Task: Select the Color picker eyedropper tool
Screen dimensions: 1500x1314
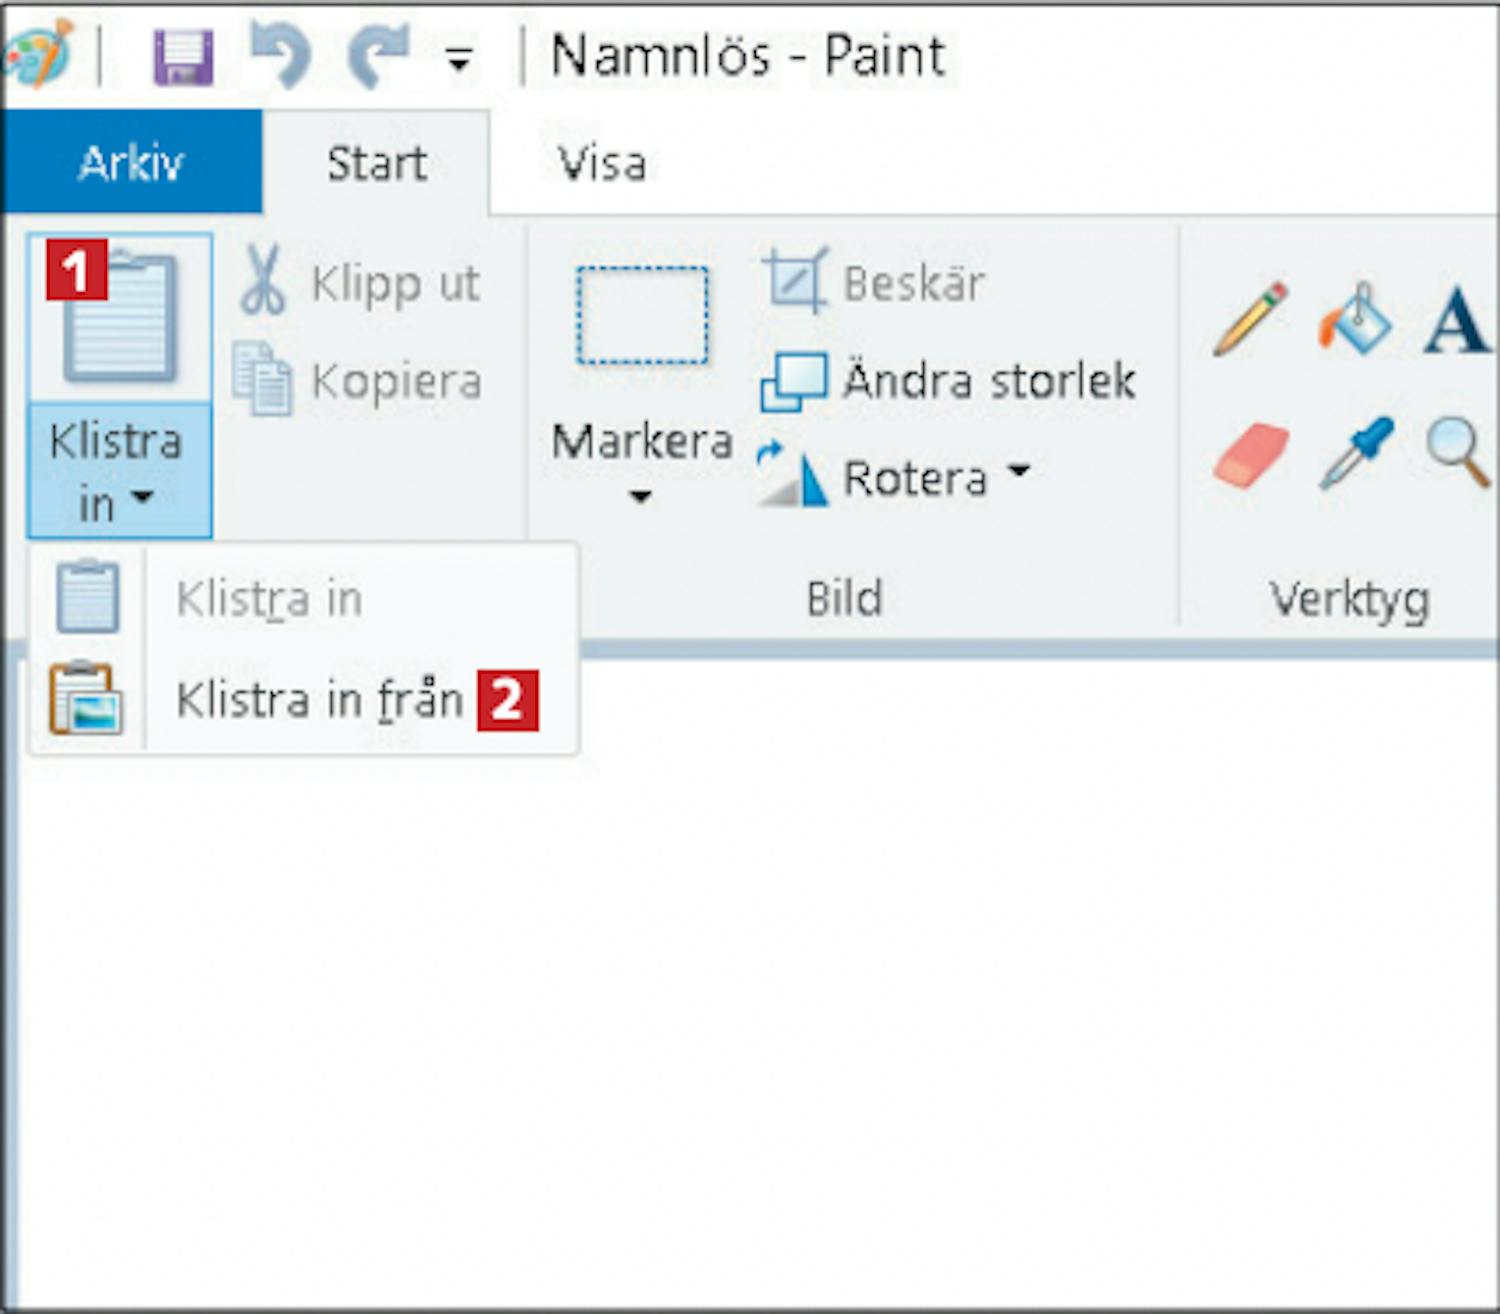Action: 1356,453
